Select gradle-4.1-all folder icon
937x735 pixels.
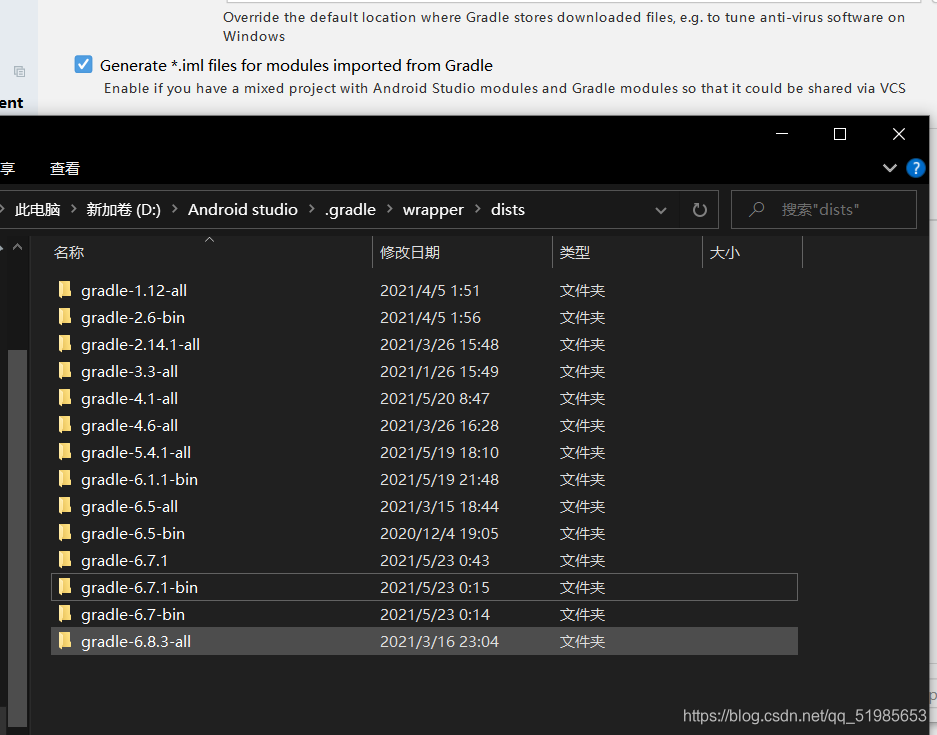tap(65, 397)
